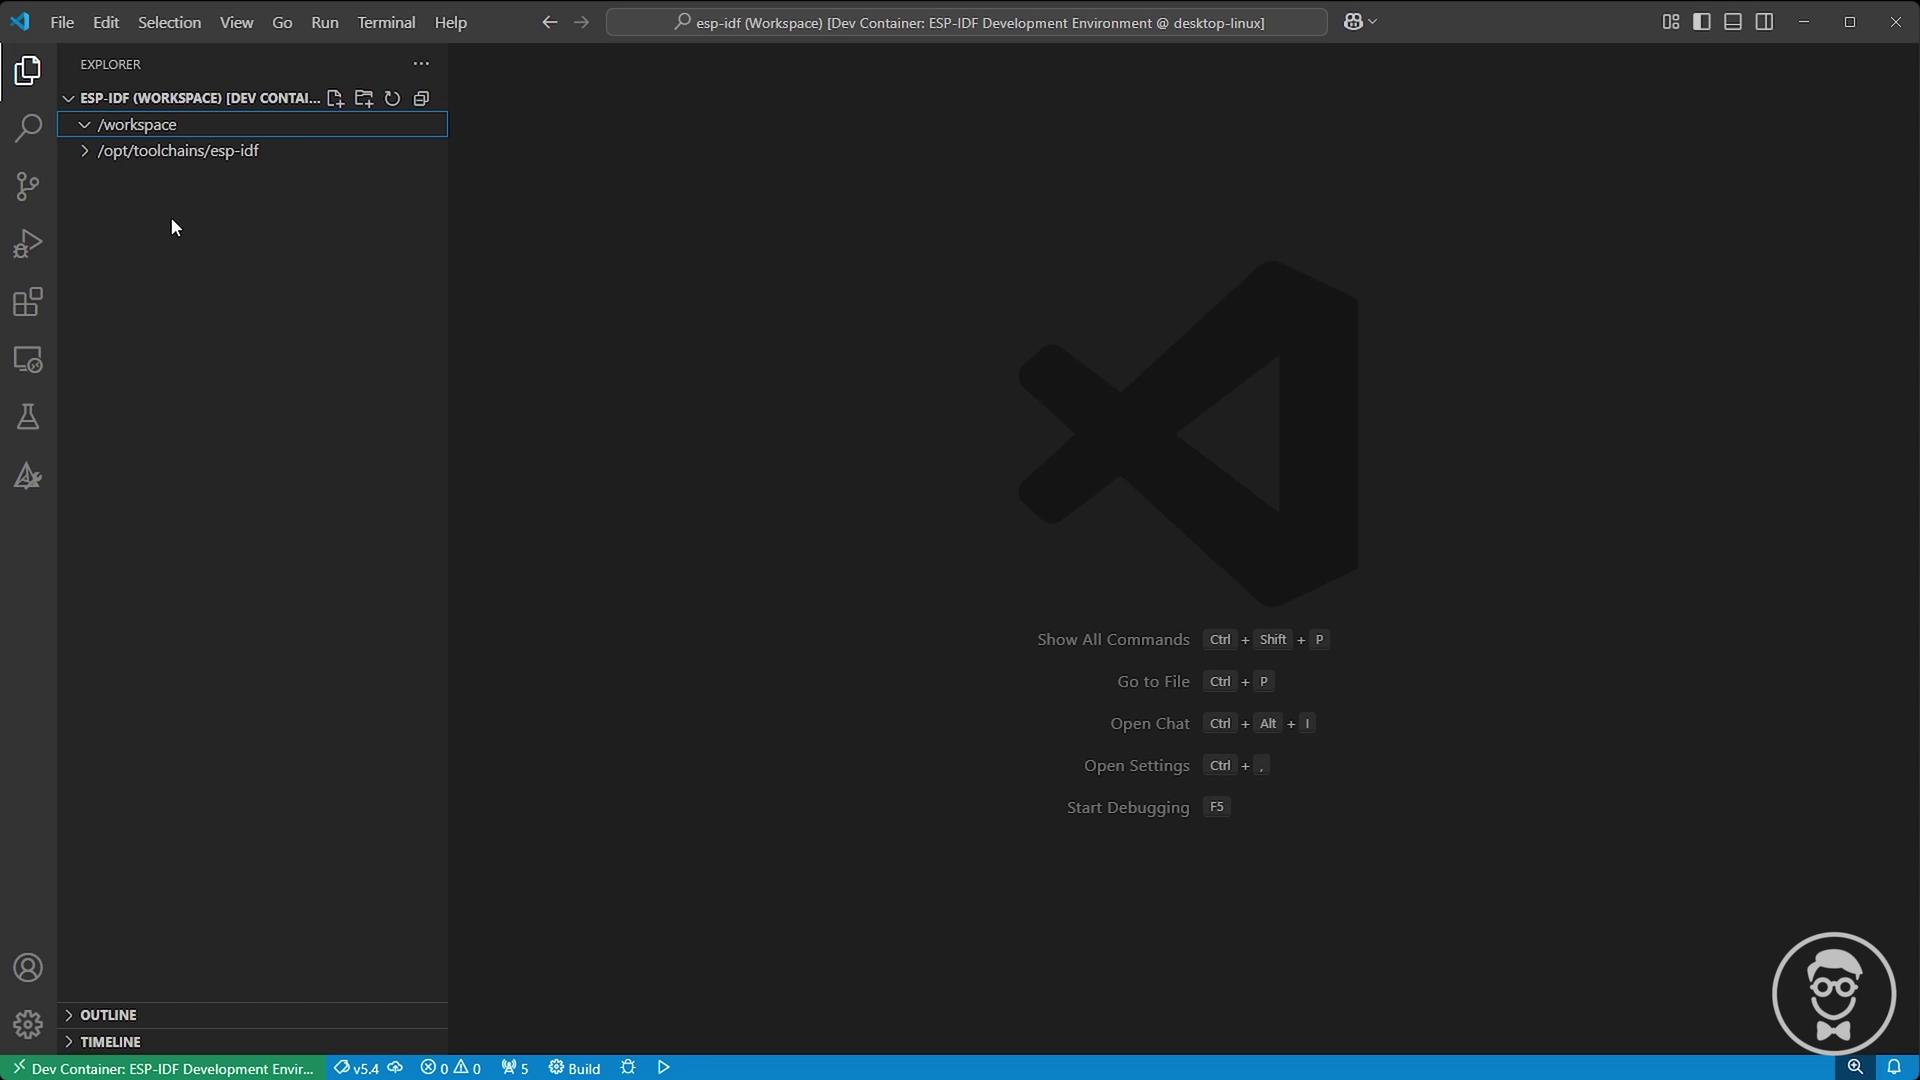Click the command center search box
Screen dimensions: 1920x1080
[x=967, y=22]
